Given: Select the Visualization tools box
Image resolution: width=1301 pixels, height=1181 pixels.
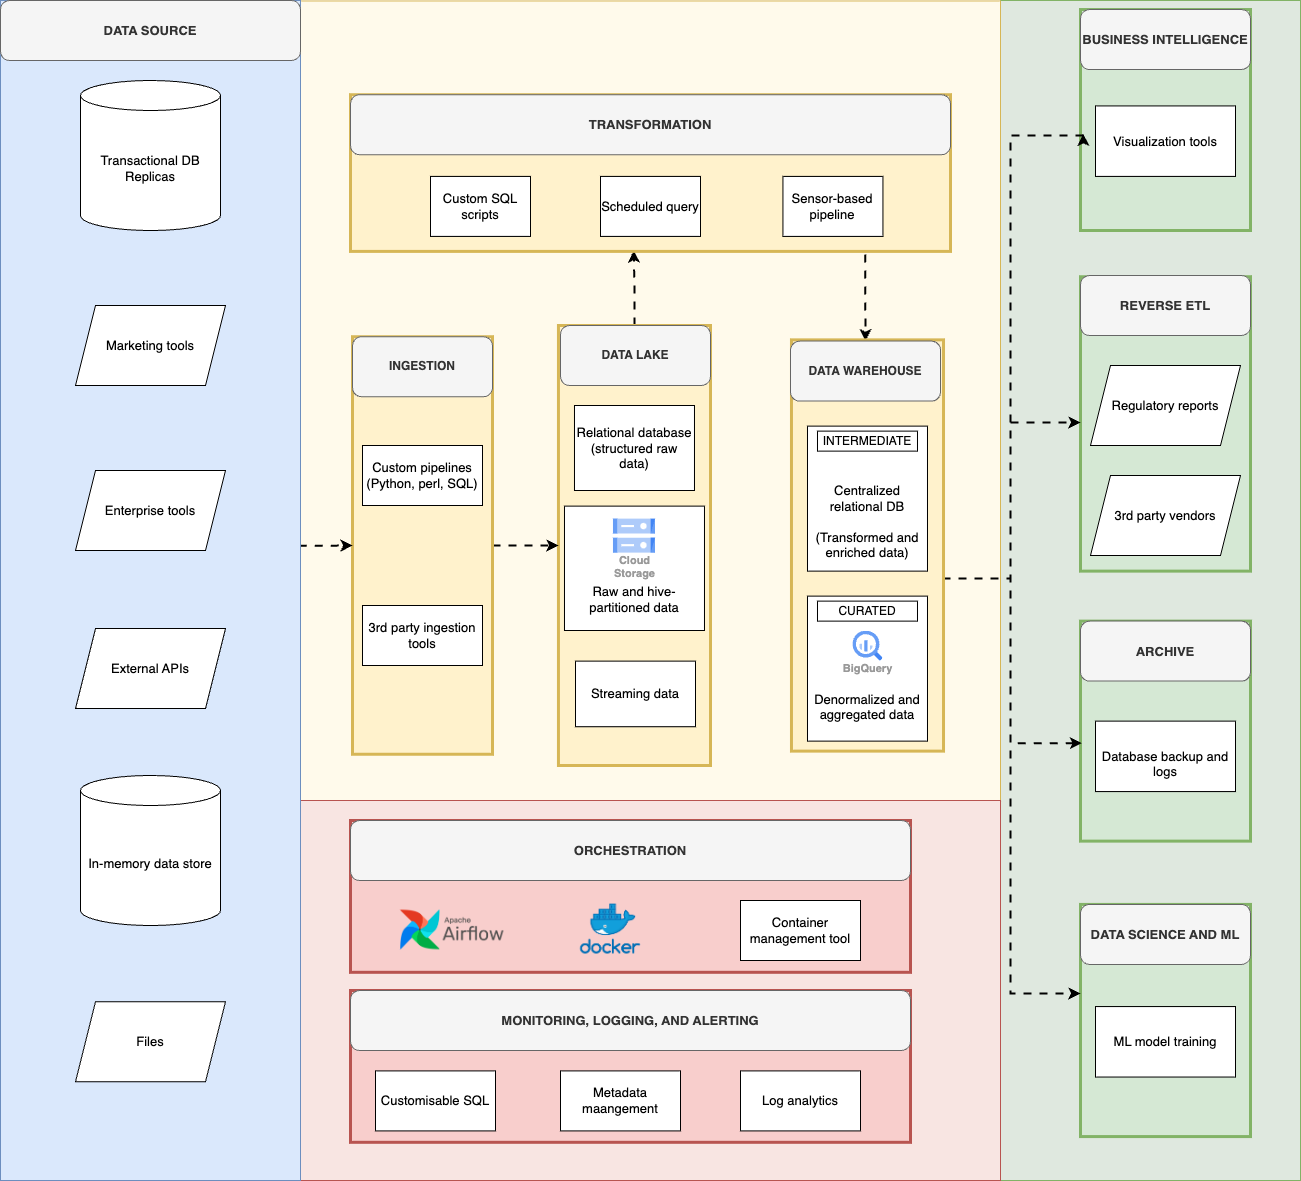Looking at the screenshot, I should pyautogui.click(x=1164, y=141).
